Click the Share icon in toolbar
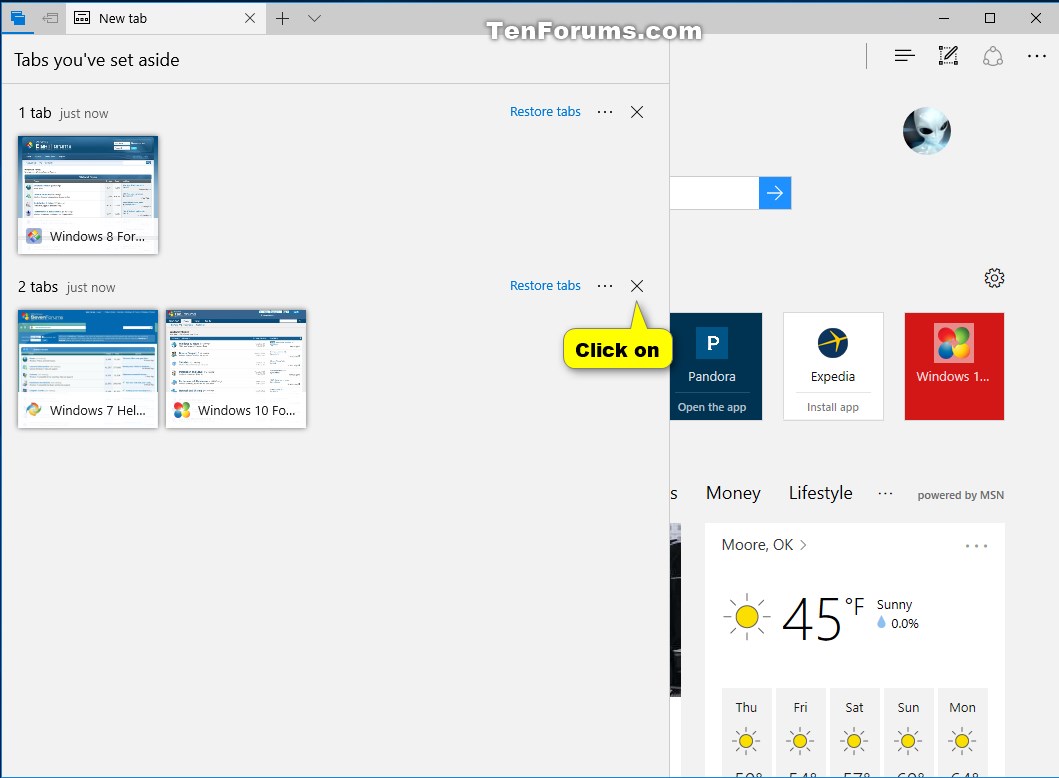 pos(993,56)
